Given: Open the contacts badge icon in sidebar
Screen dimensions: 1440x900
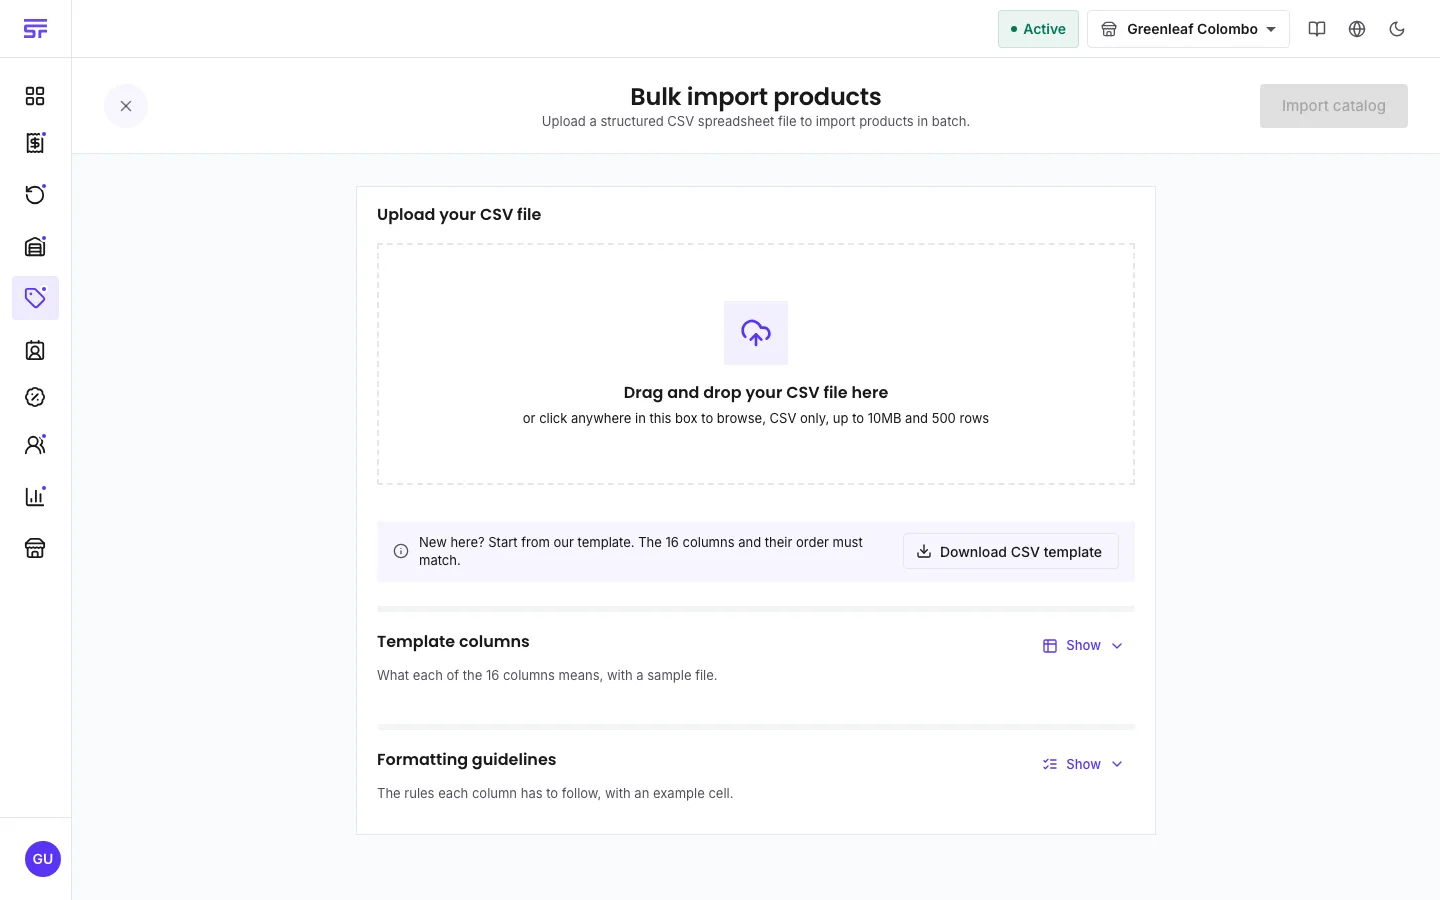Looking at the screenshot, I should (35, 350).
